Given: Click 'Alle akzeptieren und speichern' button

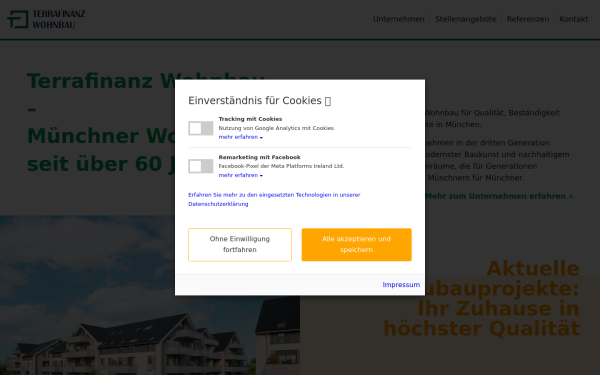Looking at the screenshot, I should (x=356, y=245).
